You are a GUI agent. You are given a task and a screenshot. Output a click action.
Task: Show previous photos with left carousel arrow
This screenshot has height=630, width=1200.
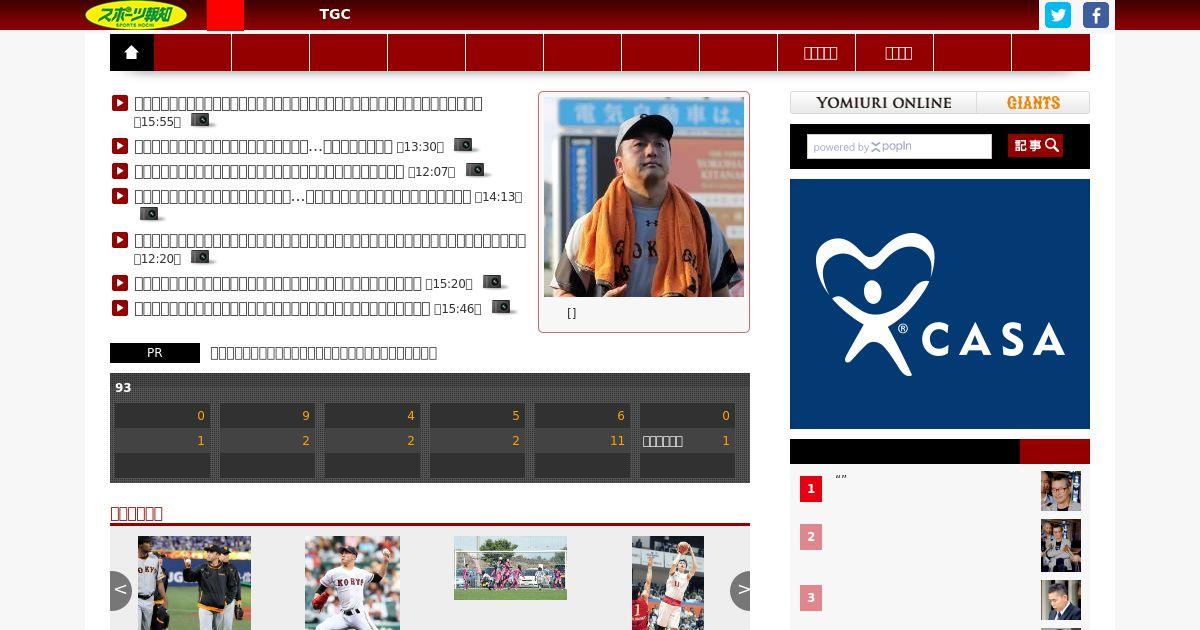coord(120,590)
